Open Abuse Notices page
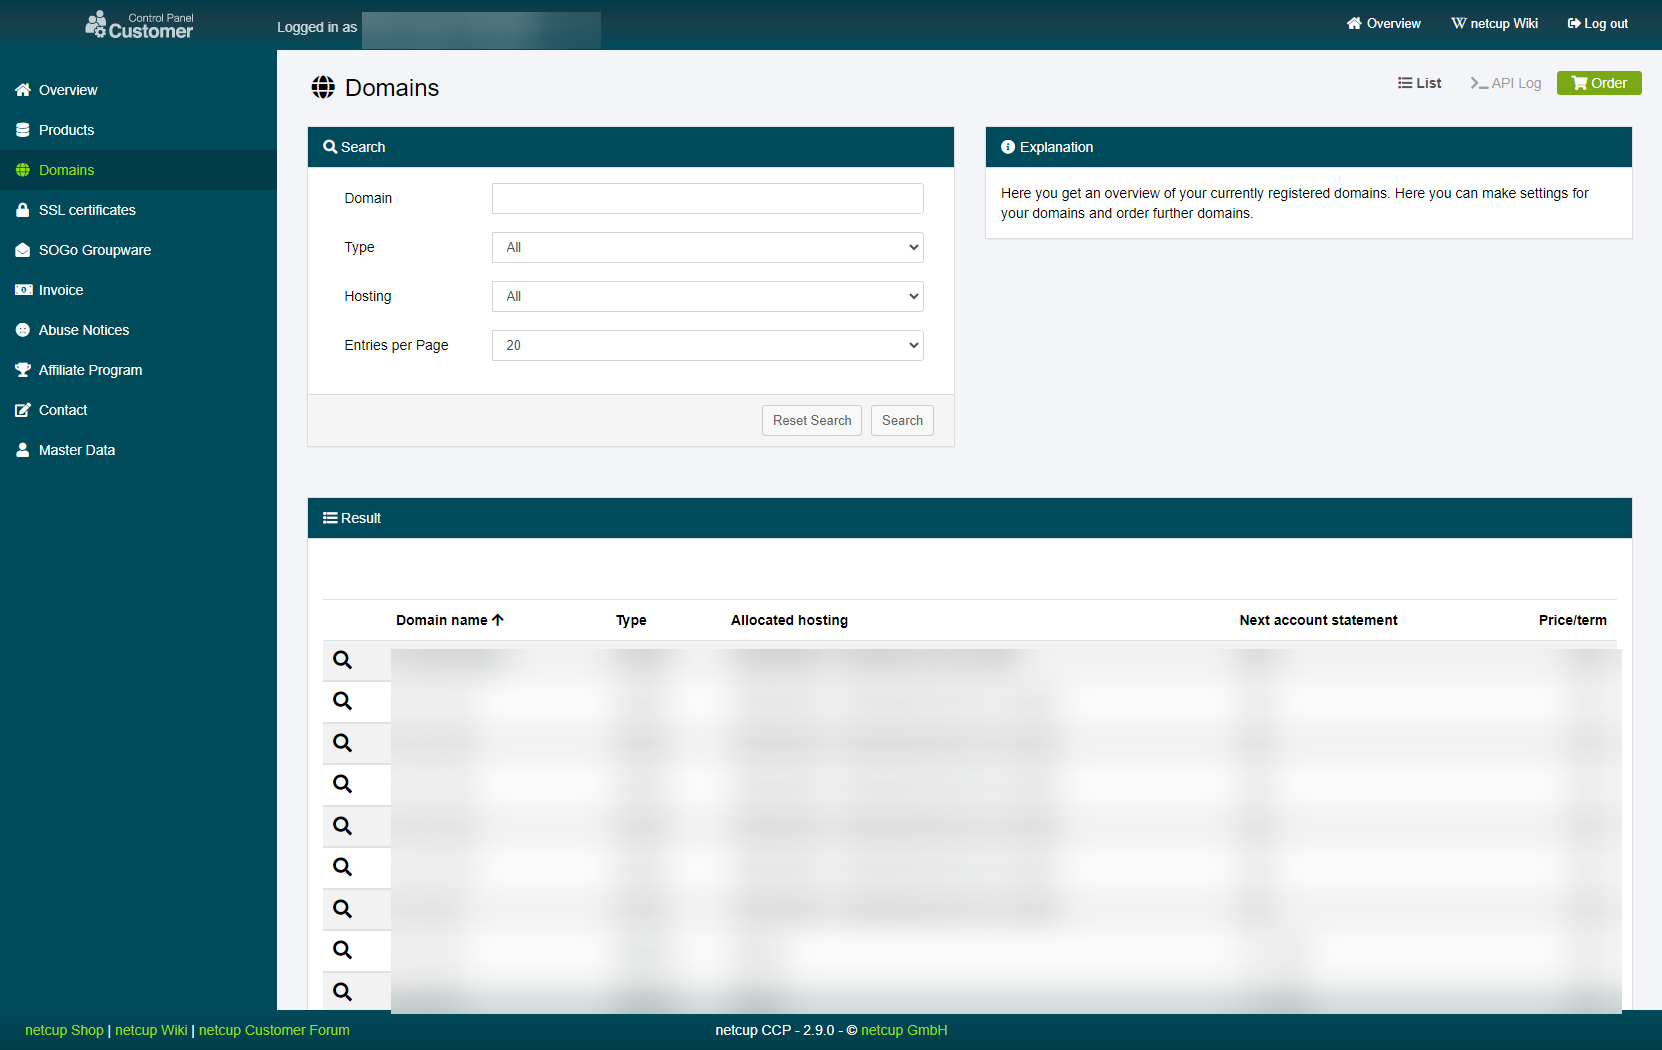This screenshot has width=1662, height=1050. [138, 330]
